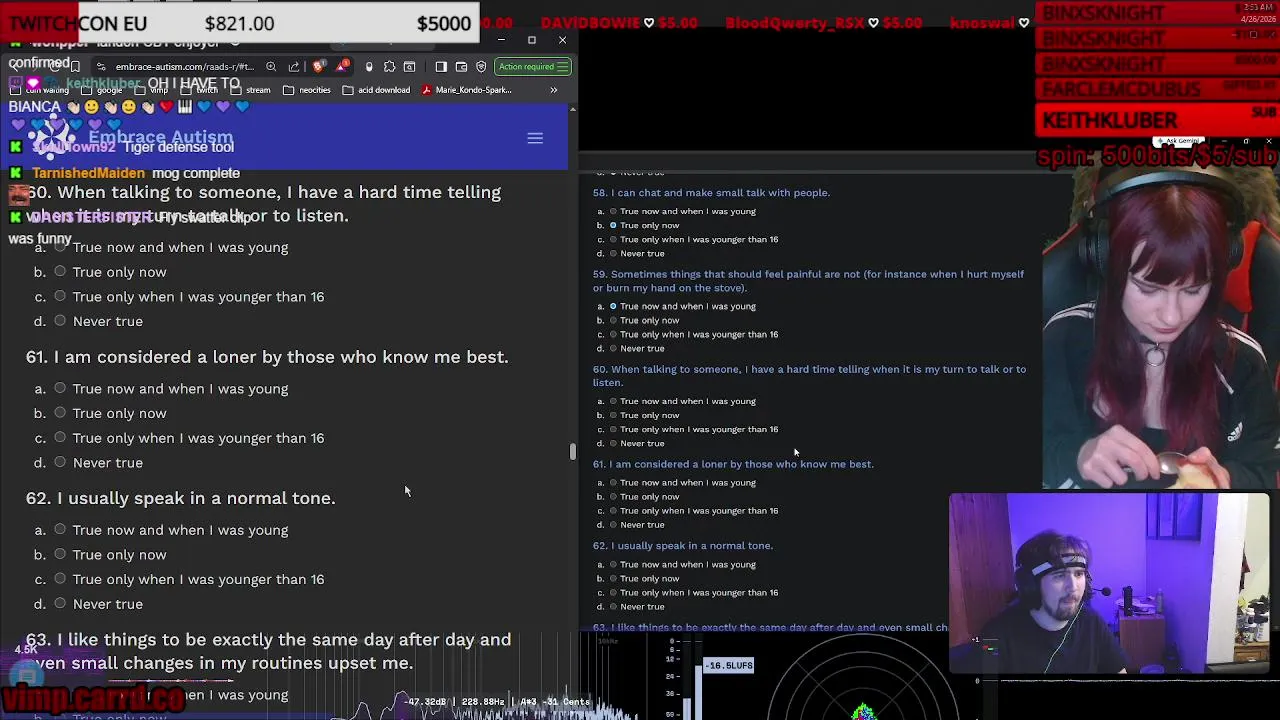Click the $821.00 donation total
1280x720 pixels.
(239, 23)
